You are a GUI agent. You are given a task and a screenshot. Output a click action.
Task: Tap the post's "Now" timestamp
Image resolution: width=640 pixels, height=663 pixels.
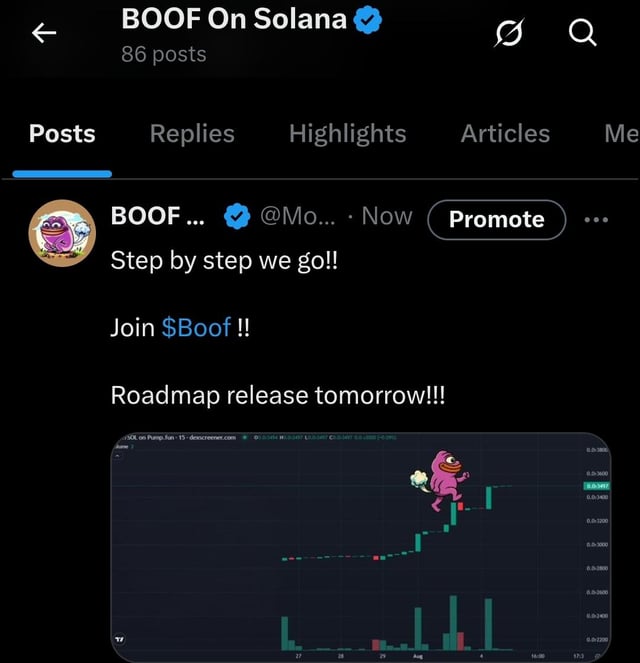386,216
